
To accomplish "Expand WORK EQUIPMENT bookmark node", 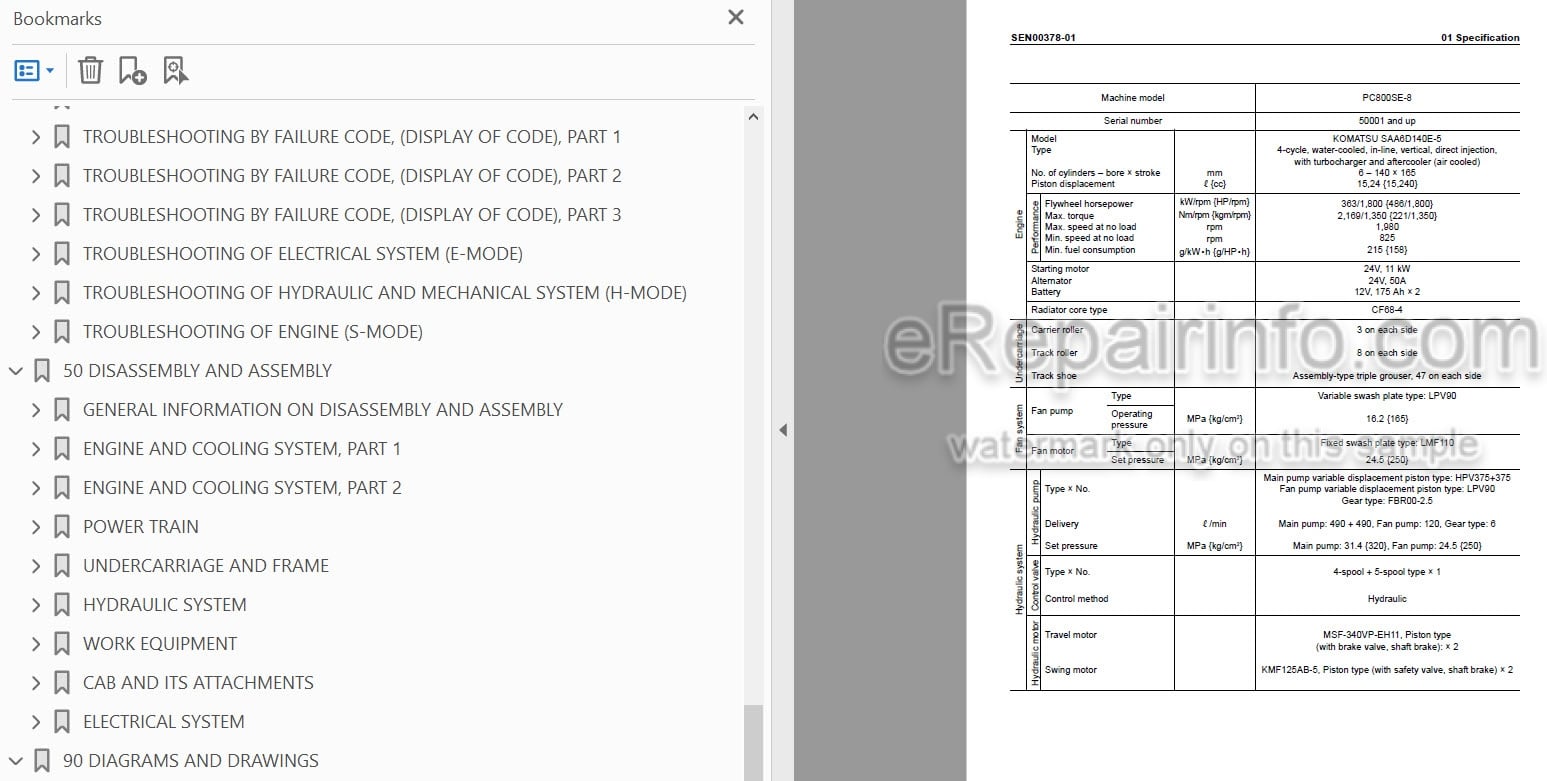I will point(36,644).
